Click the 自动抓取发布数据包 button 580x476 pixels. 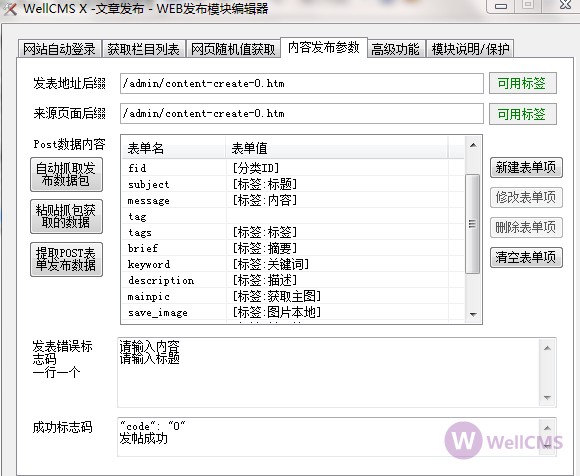click(66, 174)
